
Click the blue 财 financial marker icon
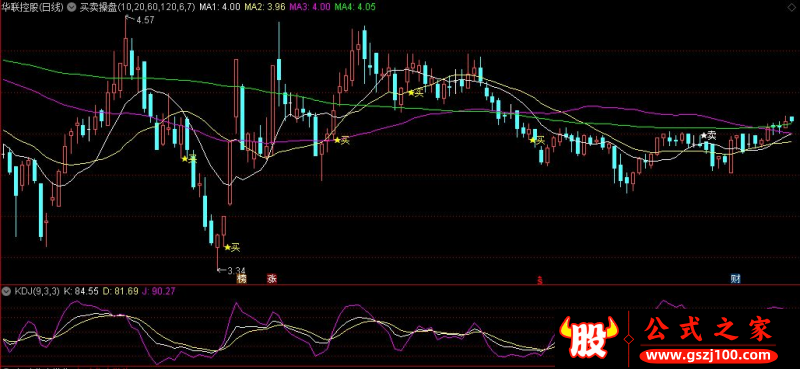click(x=735, y=279)
